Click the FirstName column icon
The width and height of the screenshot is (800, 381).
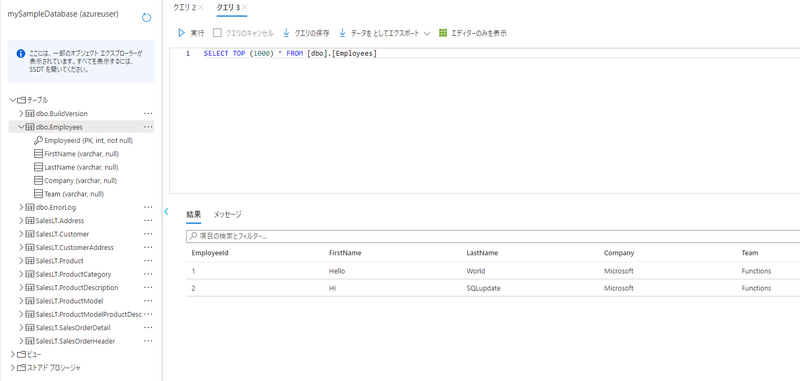[x=38, y=154]
